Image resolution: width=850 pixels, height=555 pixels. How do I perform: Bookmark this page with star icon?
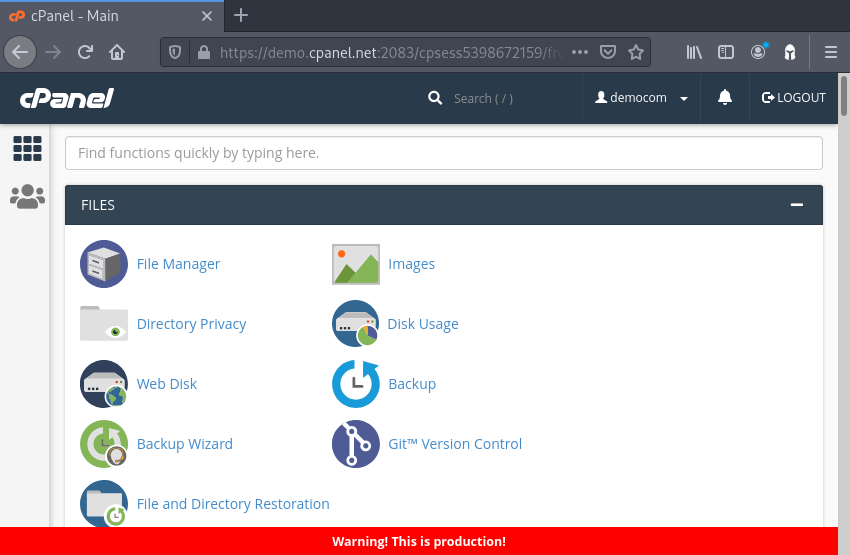pyautogui.click(x=636, y=52)
